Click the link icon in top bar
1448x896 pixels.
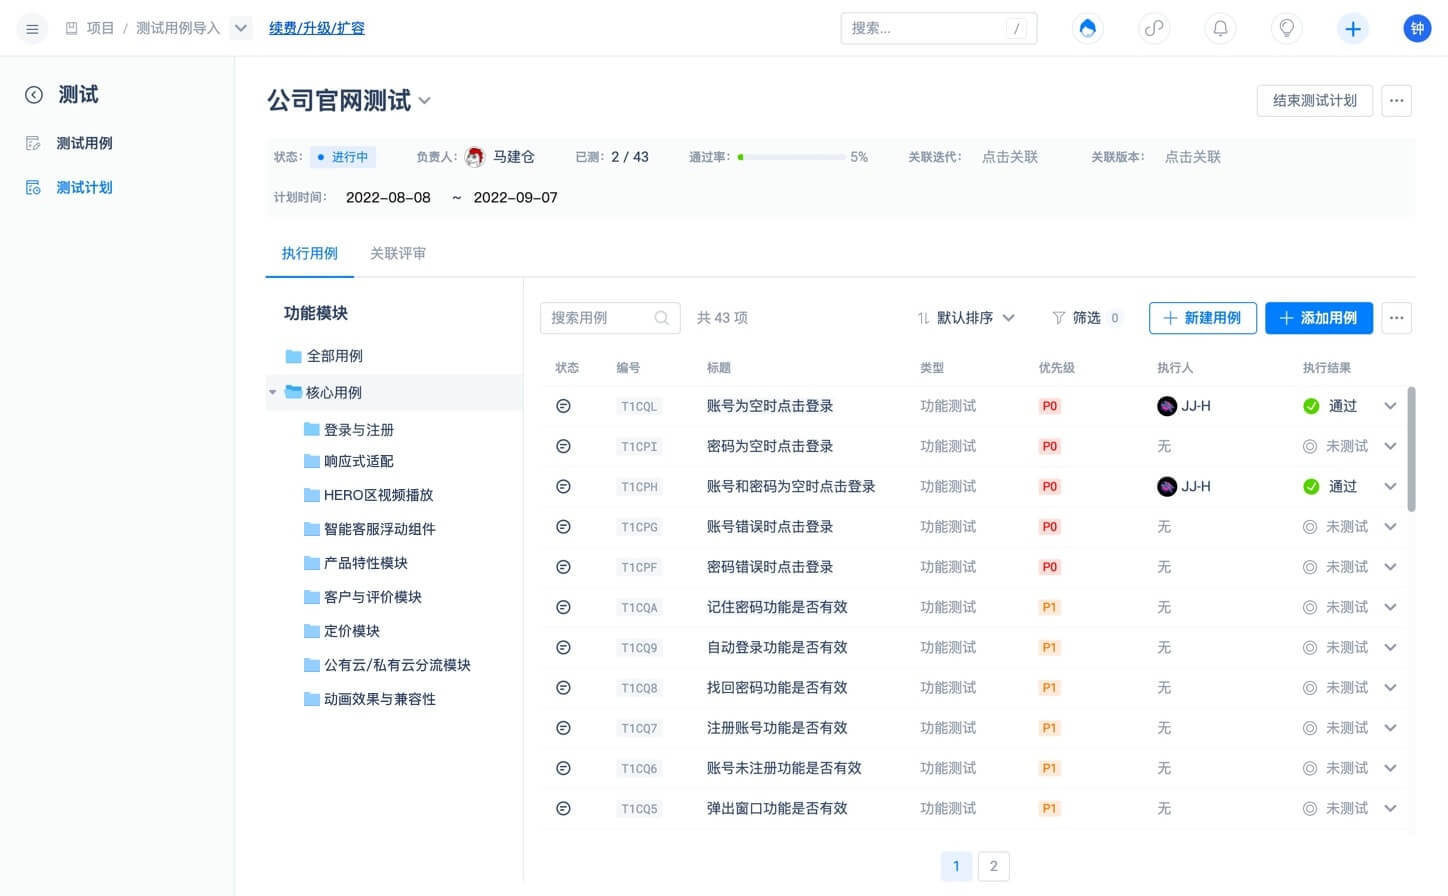point(1154,29)
